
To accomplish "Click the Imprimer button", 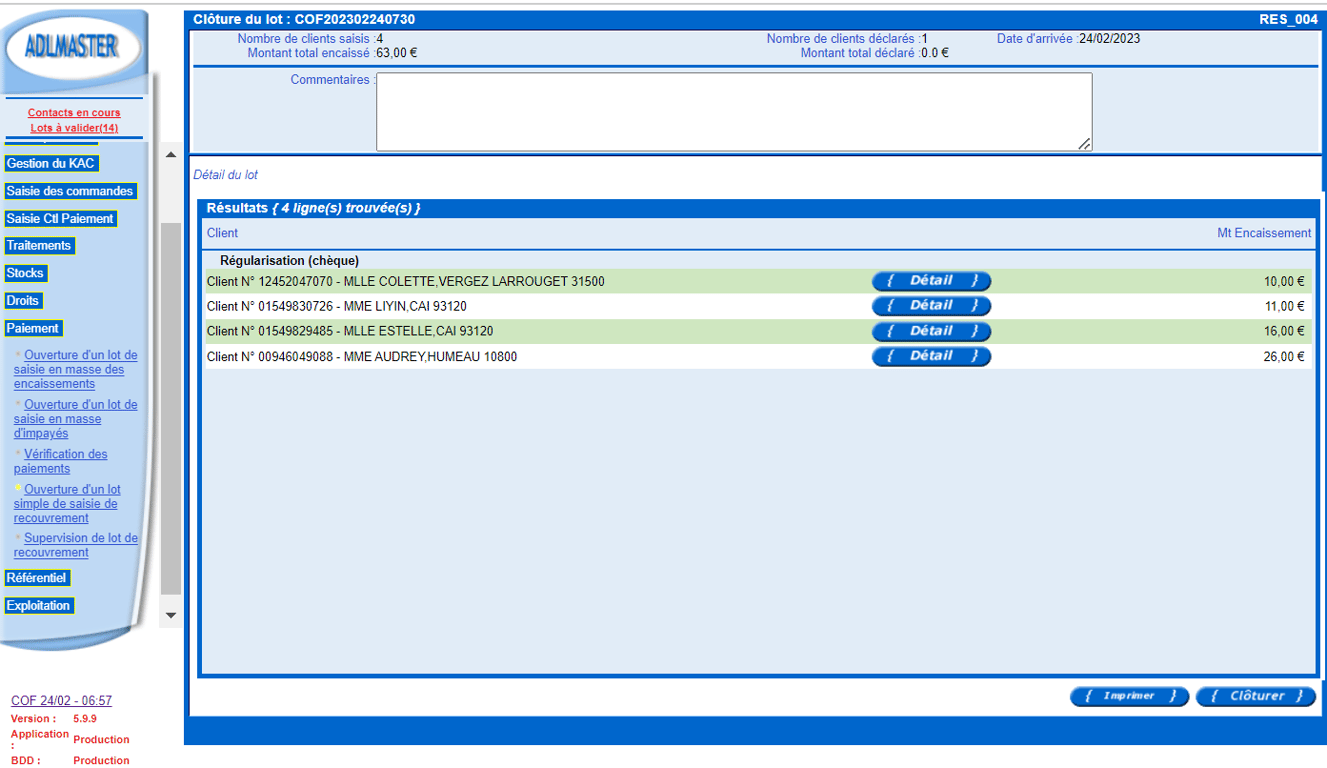I will [x=1129, y=696].
